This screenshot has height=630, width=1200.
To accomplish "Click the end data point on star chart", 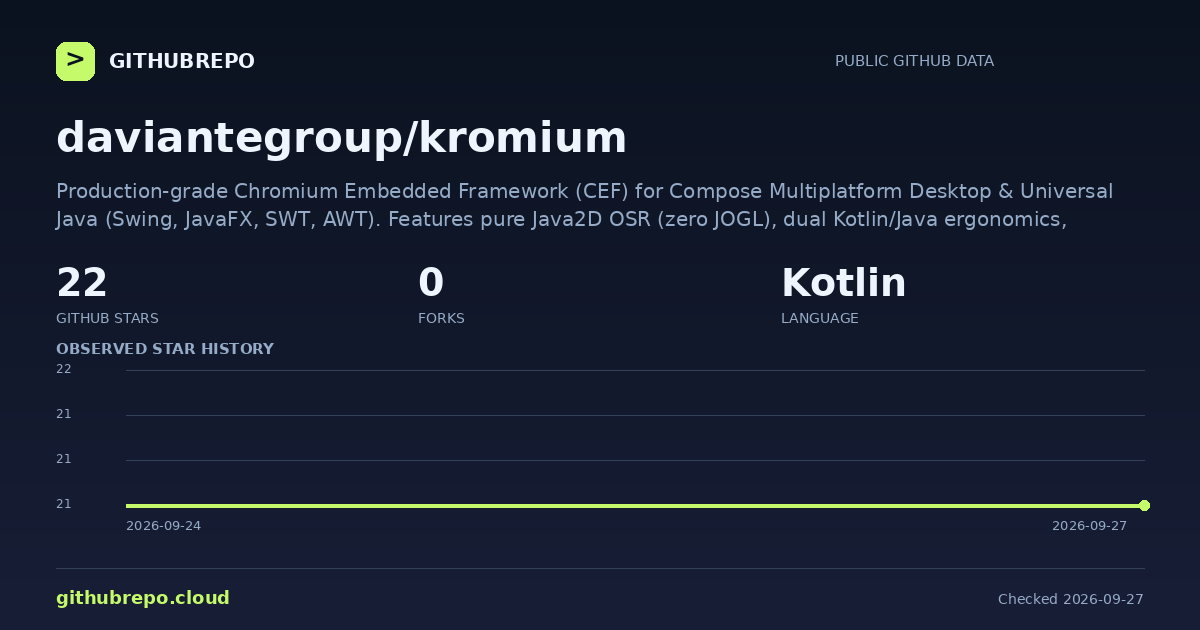I will coord(1144,505).
